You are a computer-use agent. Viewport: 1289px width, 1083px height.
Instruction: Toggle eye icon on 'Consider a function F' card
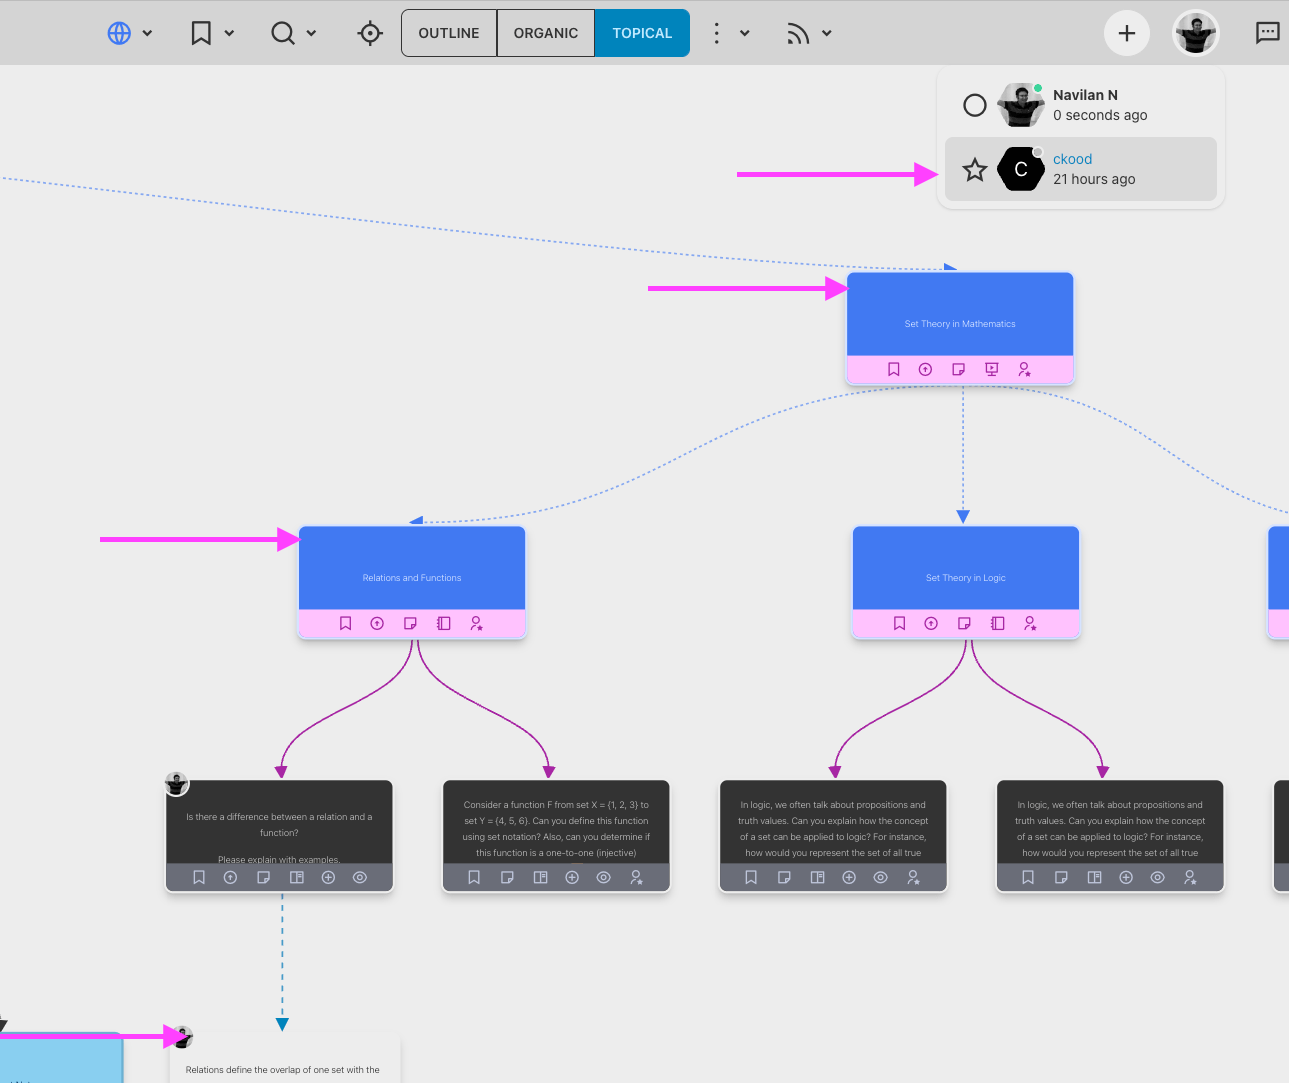[604, 877]
